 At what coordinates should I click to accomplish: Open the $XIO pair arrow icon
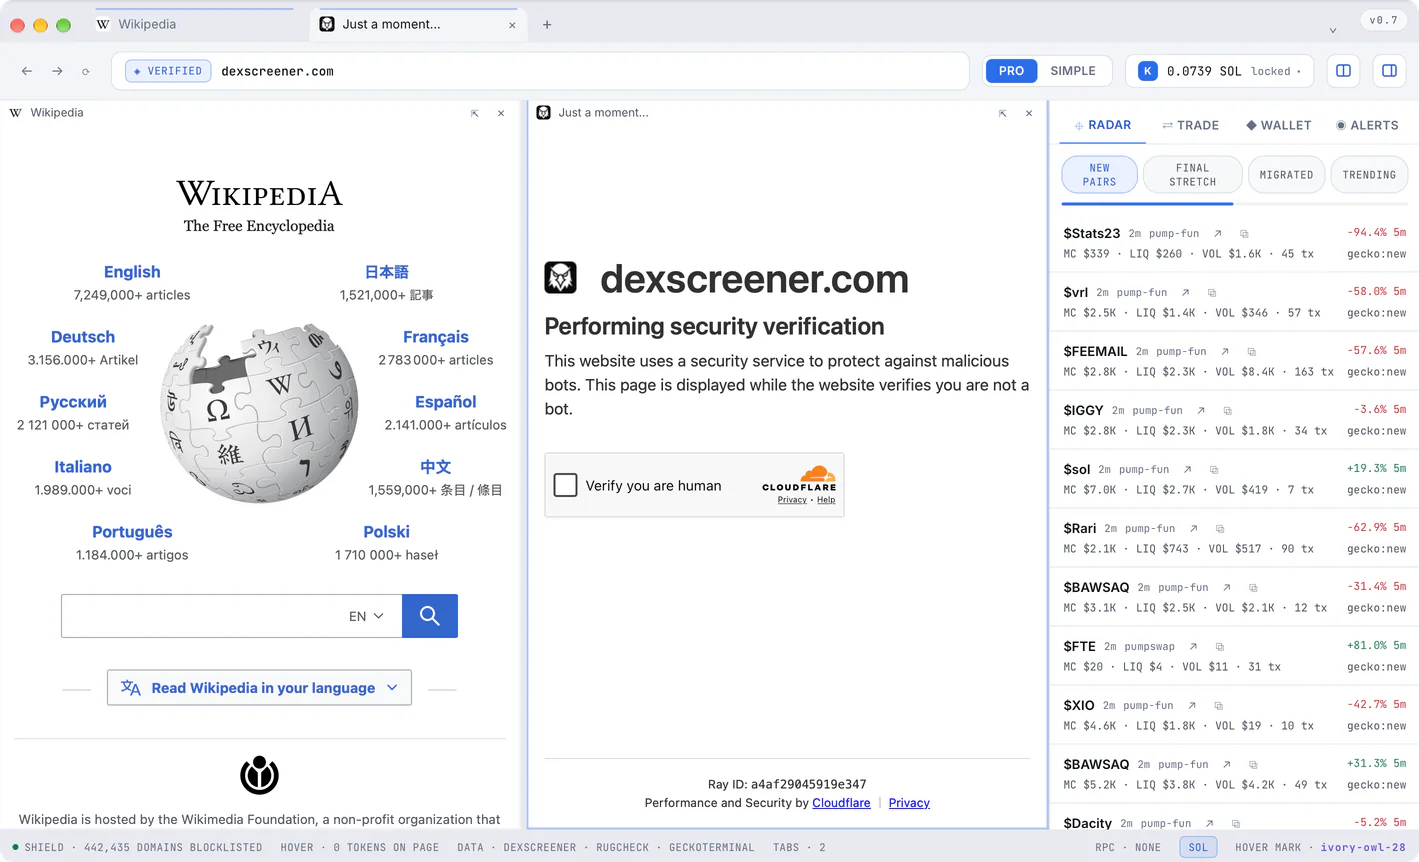(1192, 705)
